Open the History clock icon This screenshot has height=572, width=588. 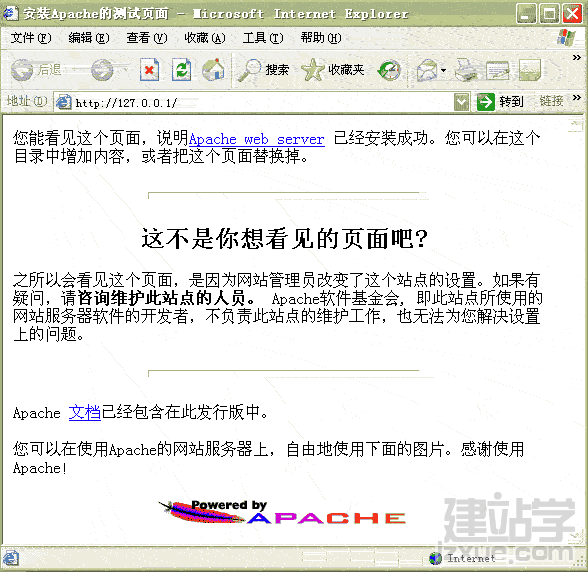[389, 70]
